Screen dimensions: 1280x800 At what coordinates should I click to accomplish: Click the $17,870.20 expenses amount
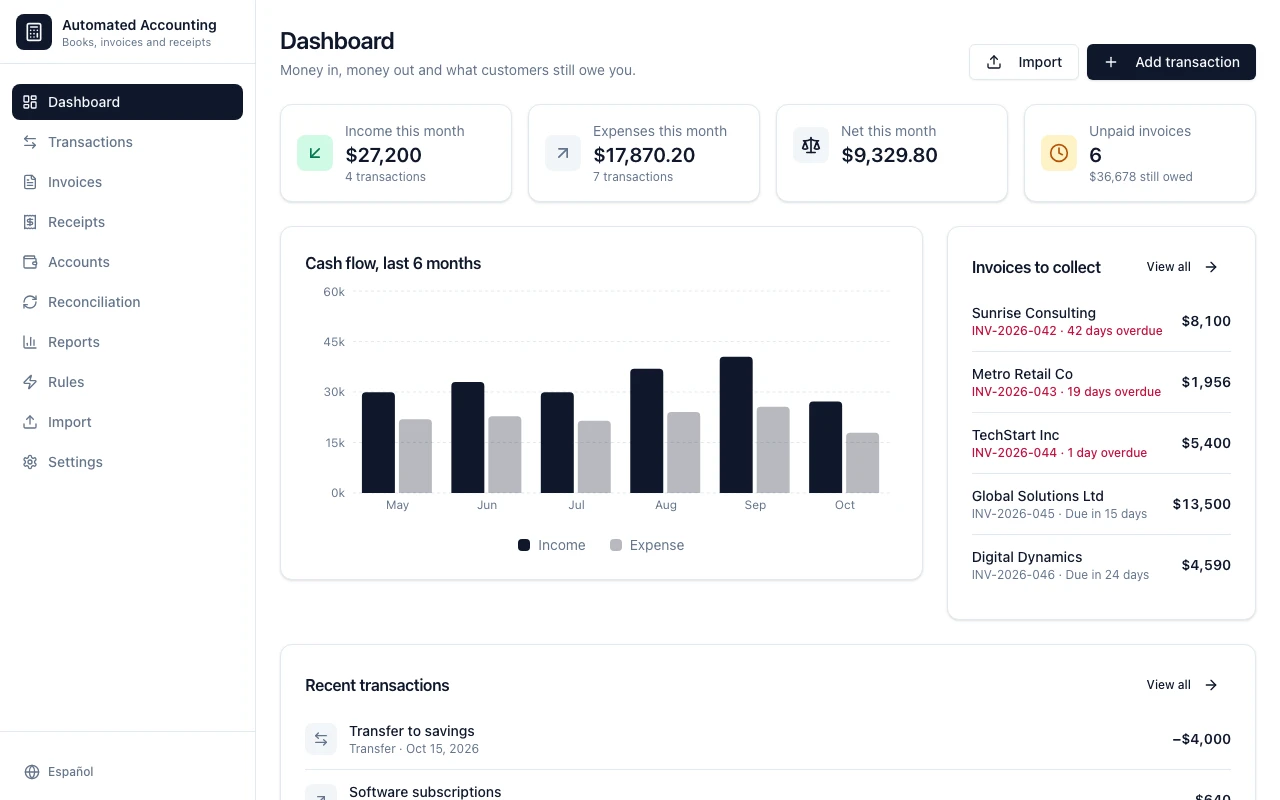pos(644,155)
